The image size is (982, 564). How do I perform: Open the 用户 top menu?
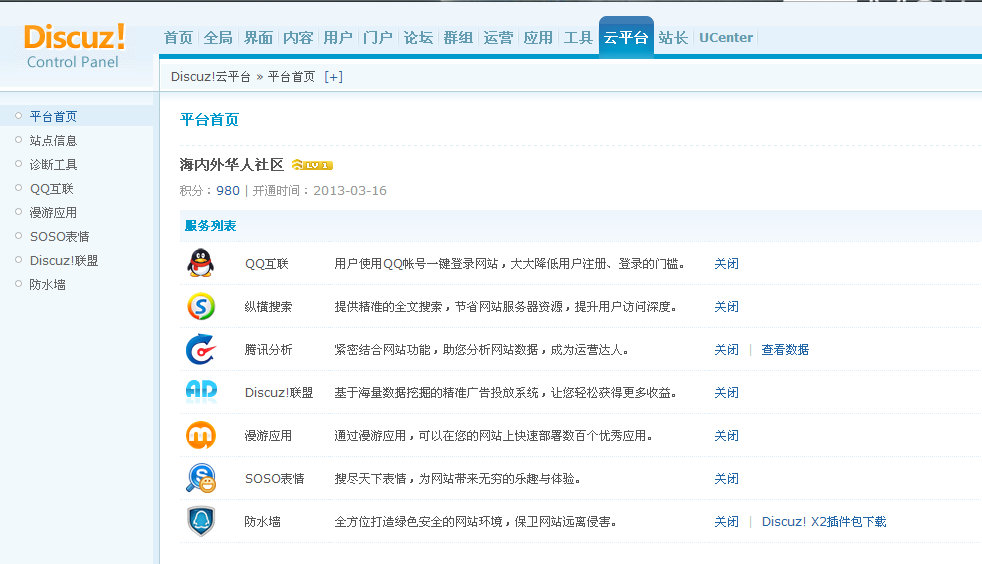pyautogui.click(x=338, y=38)
